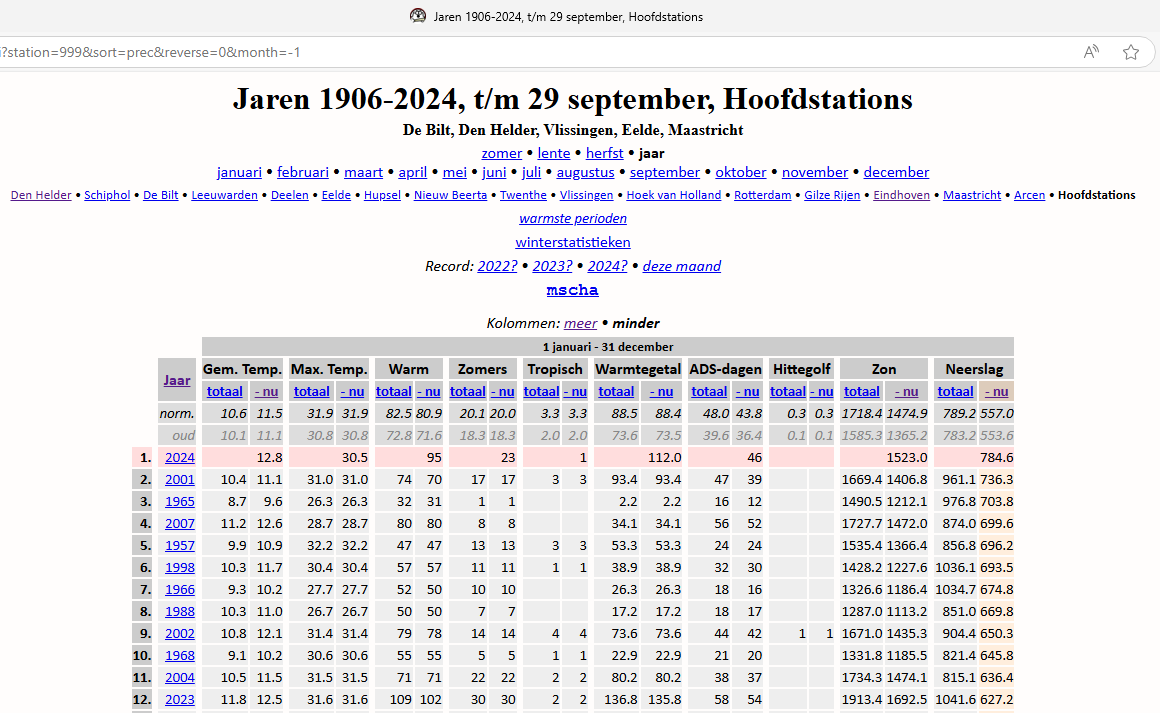
Task: Sort by Neerslag - nu column
Action: 996,391
